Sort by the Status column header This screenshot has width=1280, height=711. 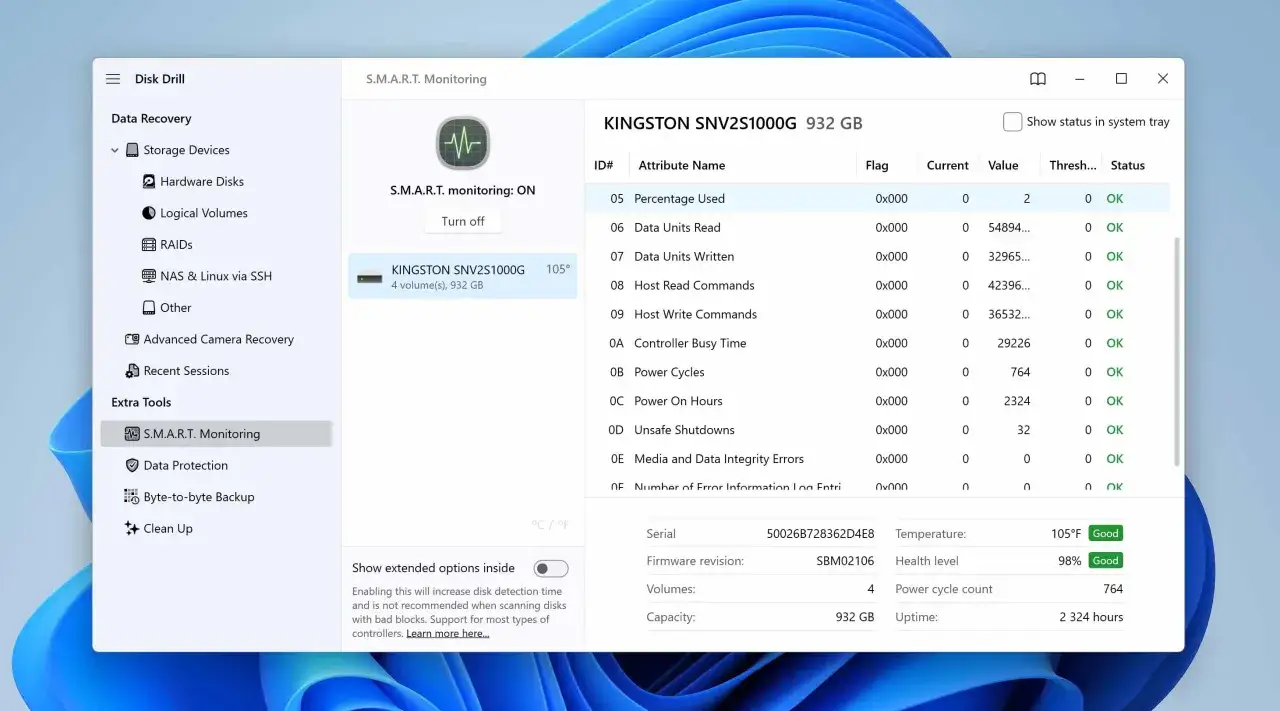tap(1127, 166)
